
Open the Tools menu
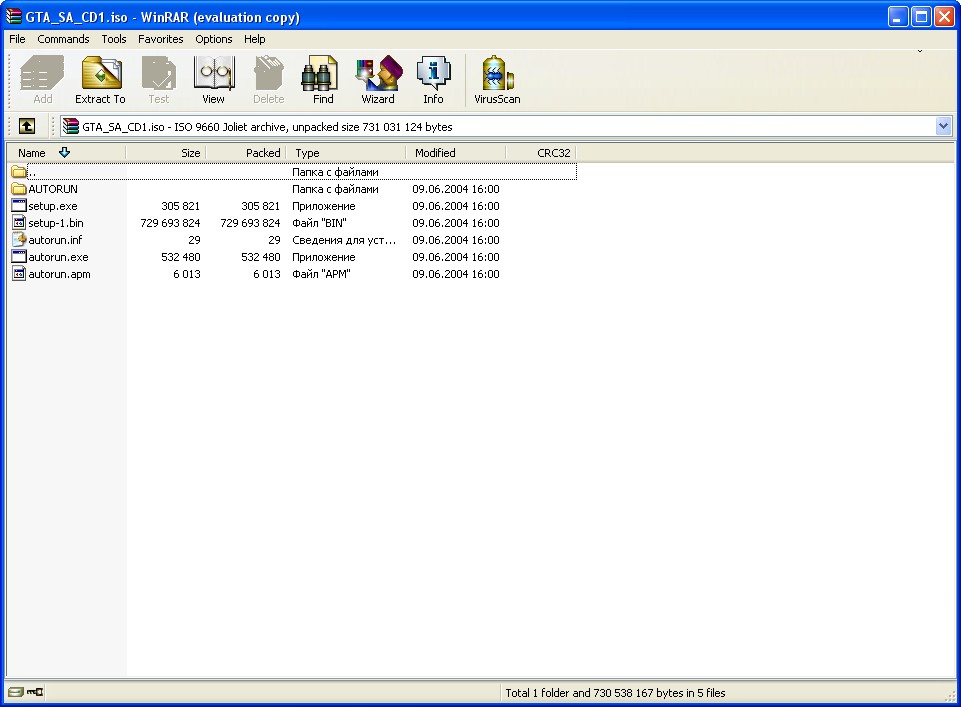click(114, 39)
